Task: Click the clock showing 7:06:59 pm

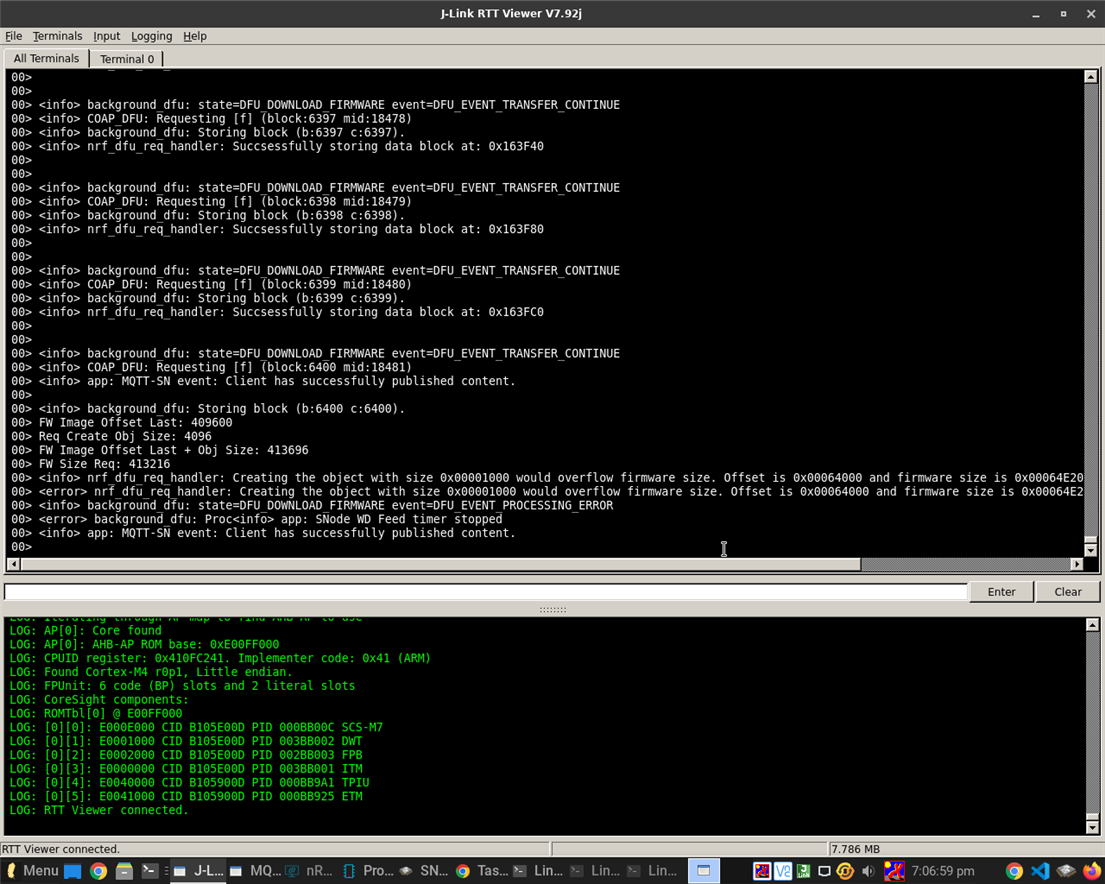Action: (x=943, y=871)
